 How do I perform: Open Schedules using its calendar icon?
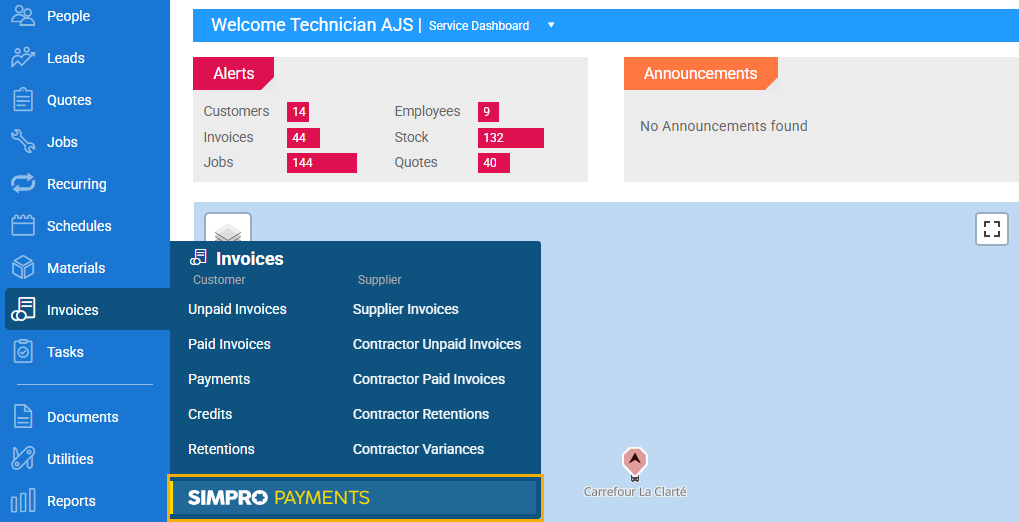click(x=23, y=226)
